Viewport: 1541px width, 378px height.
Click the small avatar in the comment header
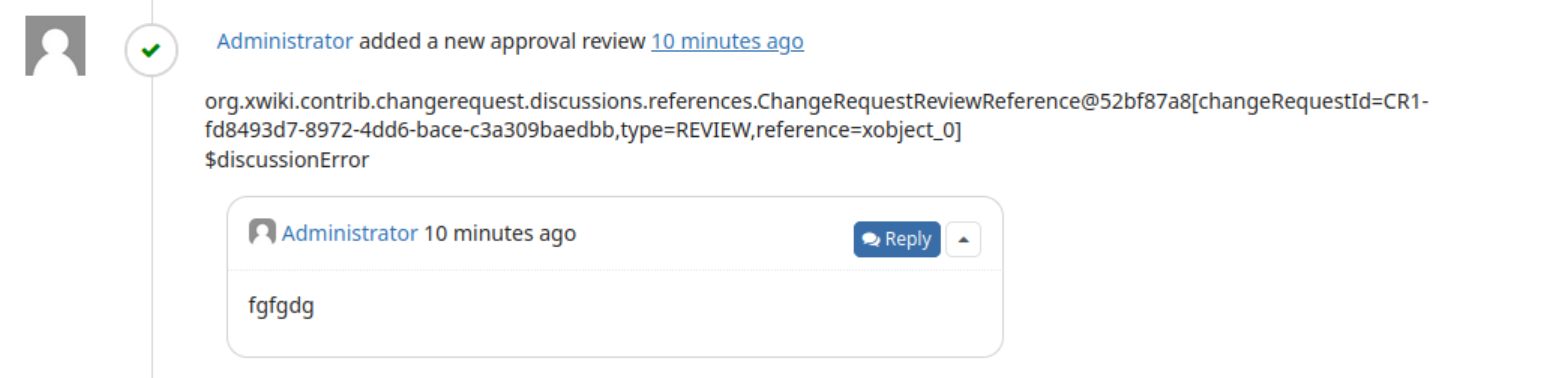(262, 233)
